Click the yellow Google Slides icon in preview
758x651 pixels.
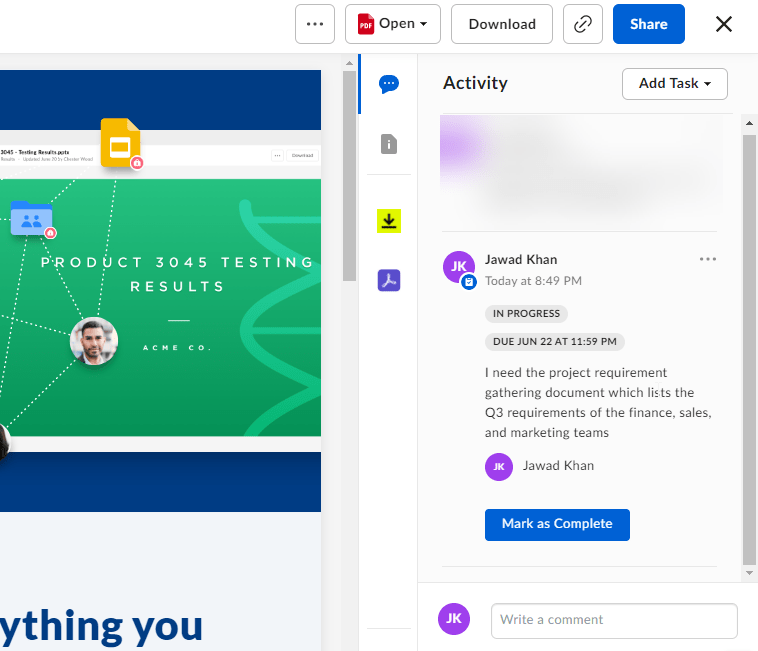[x=121, y=143]
